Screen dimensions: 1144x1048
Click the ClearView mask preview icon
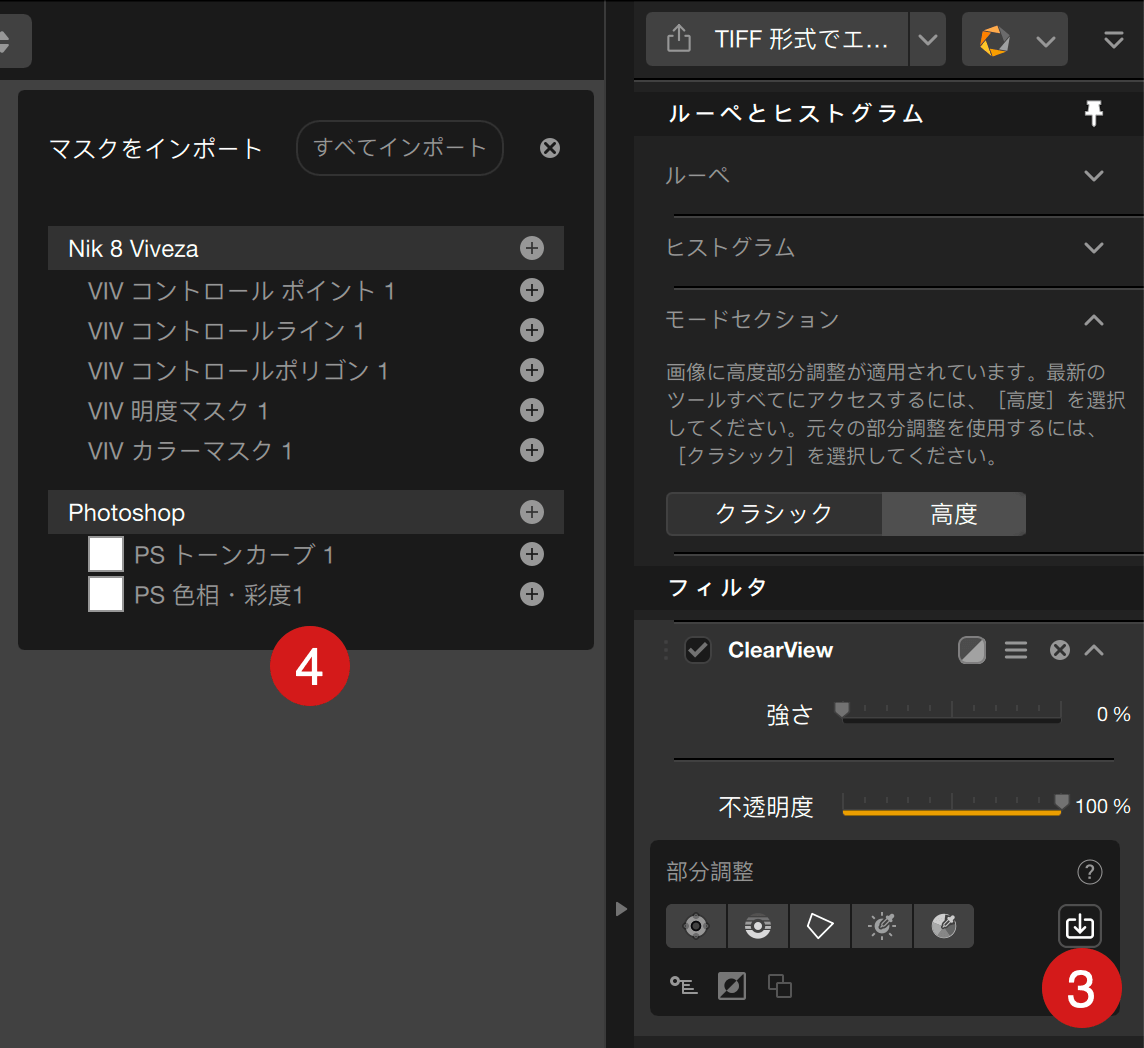pyautogui.click(x=972, y=650)
